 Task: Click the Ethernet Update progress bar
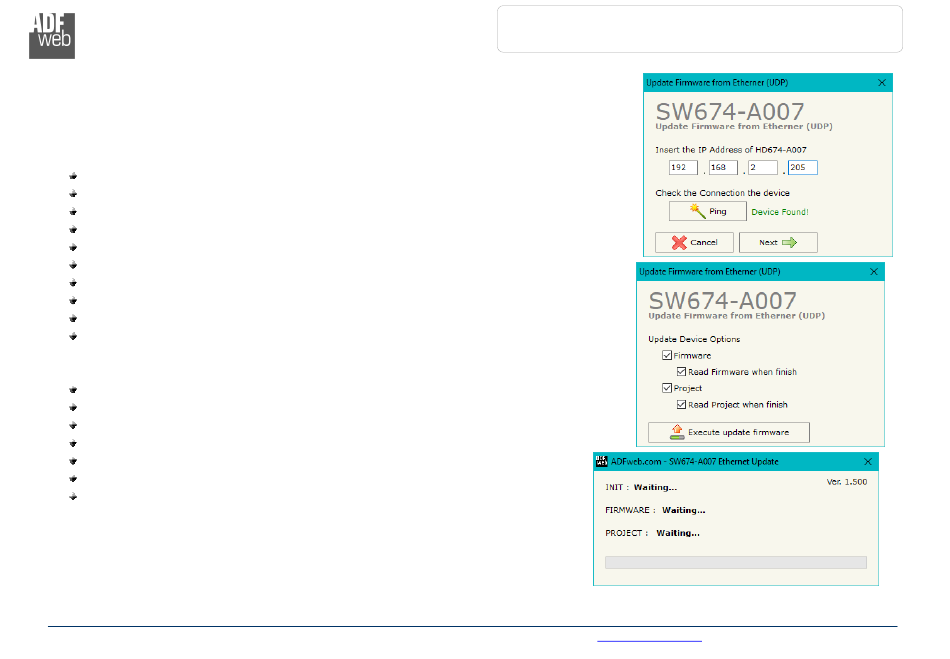click(x=735, y=562)
